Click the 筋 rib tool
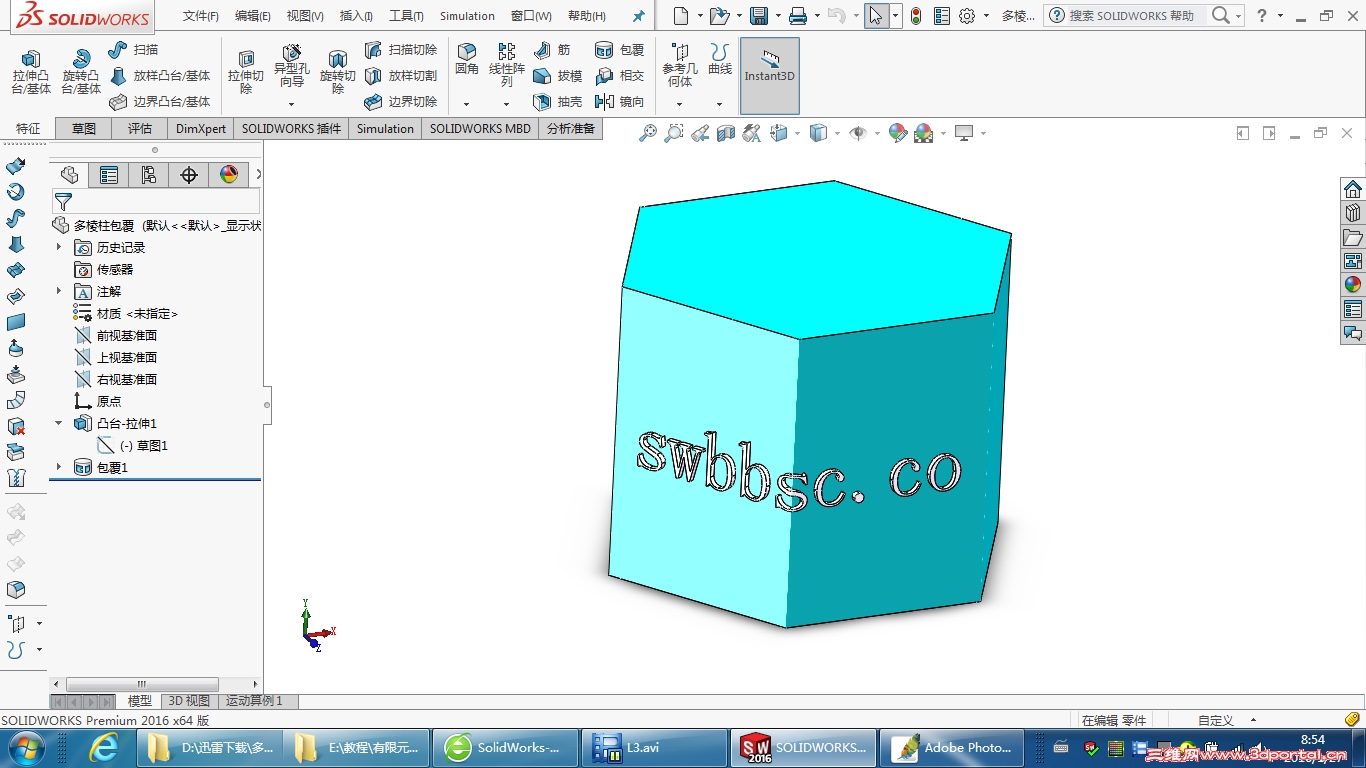Viewport: 1366px width, 768px height. [x=552, y=50]
